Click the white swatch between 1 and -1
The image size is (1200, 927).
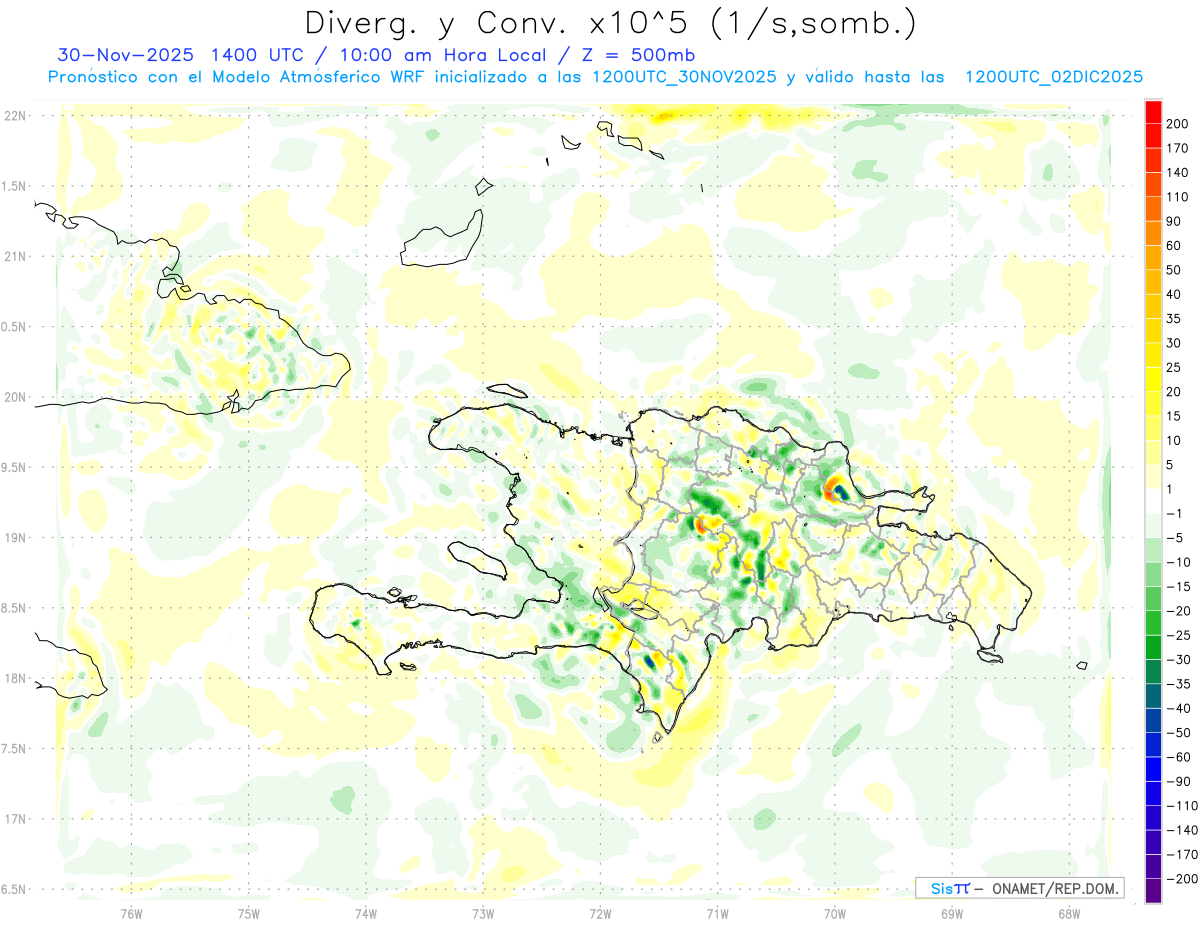[x=1153, y=502]
